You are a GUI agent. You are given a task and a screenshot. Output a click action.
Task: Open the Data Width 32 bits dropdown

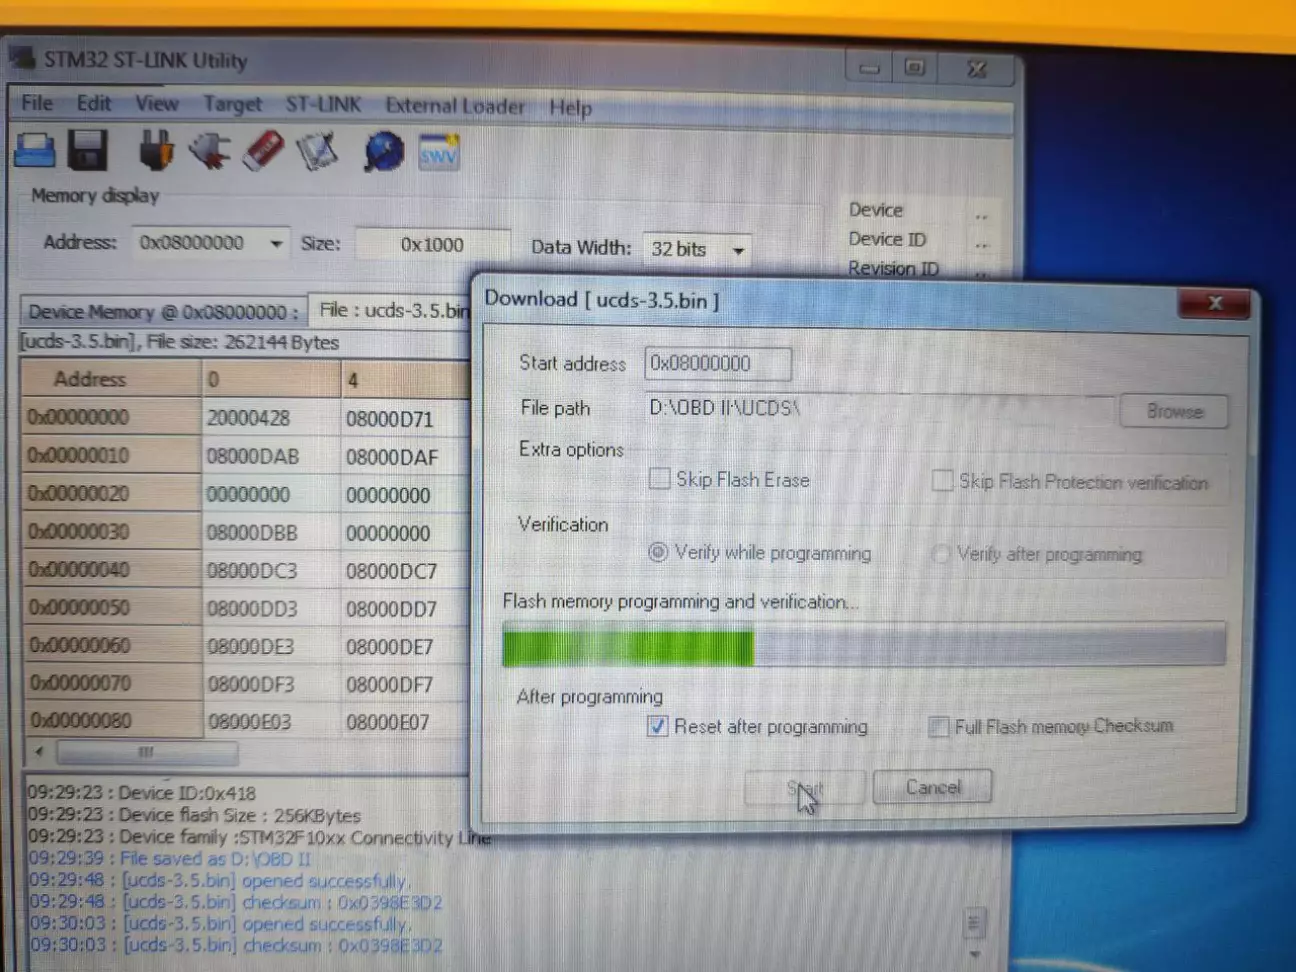click(x=738, y=249)
